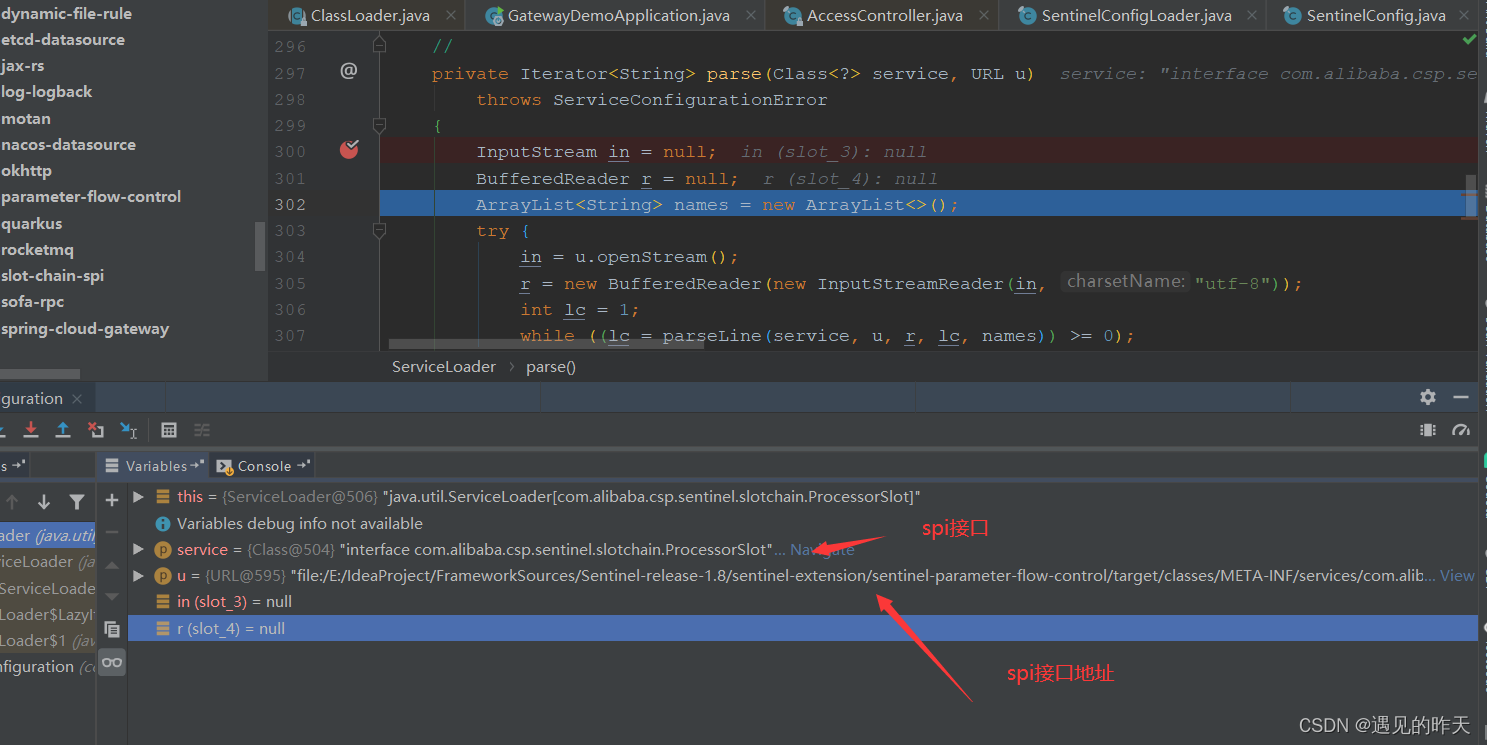Collapse code fold marker at line 296

(x=379, y=45)
